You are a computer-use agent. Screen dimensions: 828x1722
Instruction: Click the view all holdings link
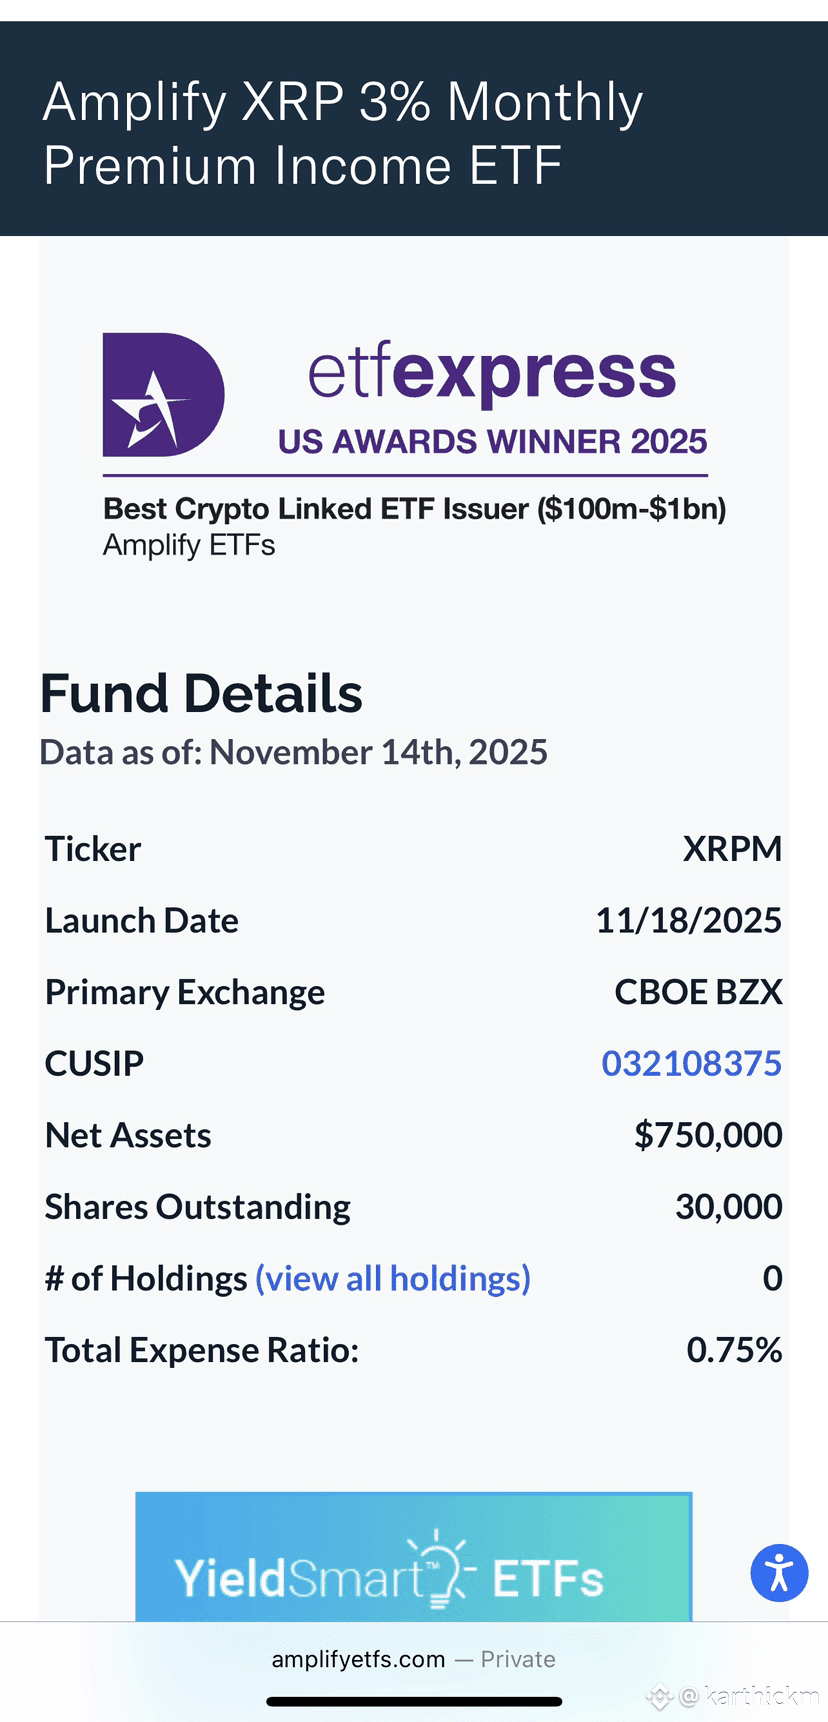coord(393,1278)
